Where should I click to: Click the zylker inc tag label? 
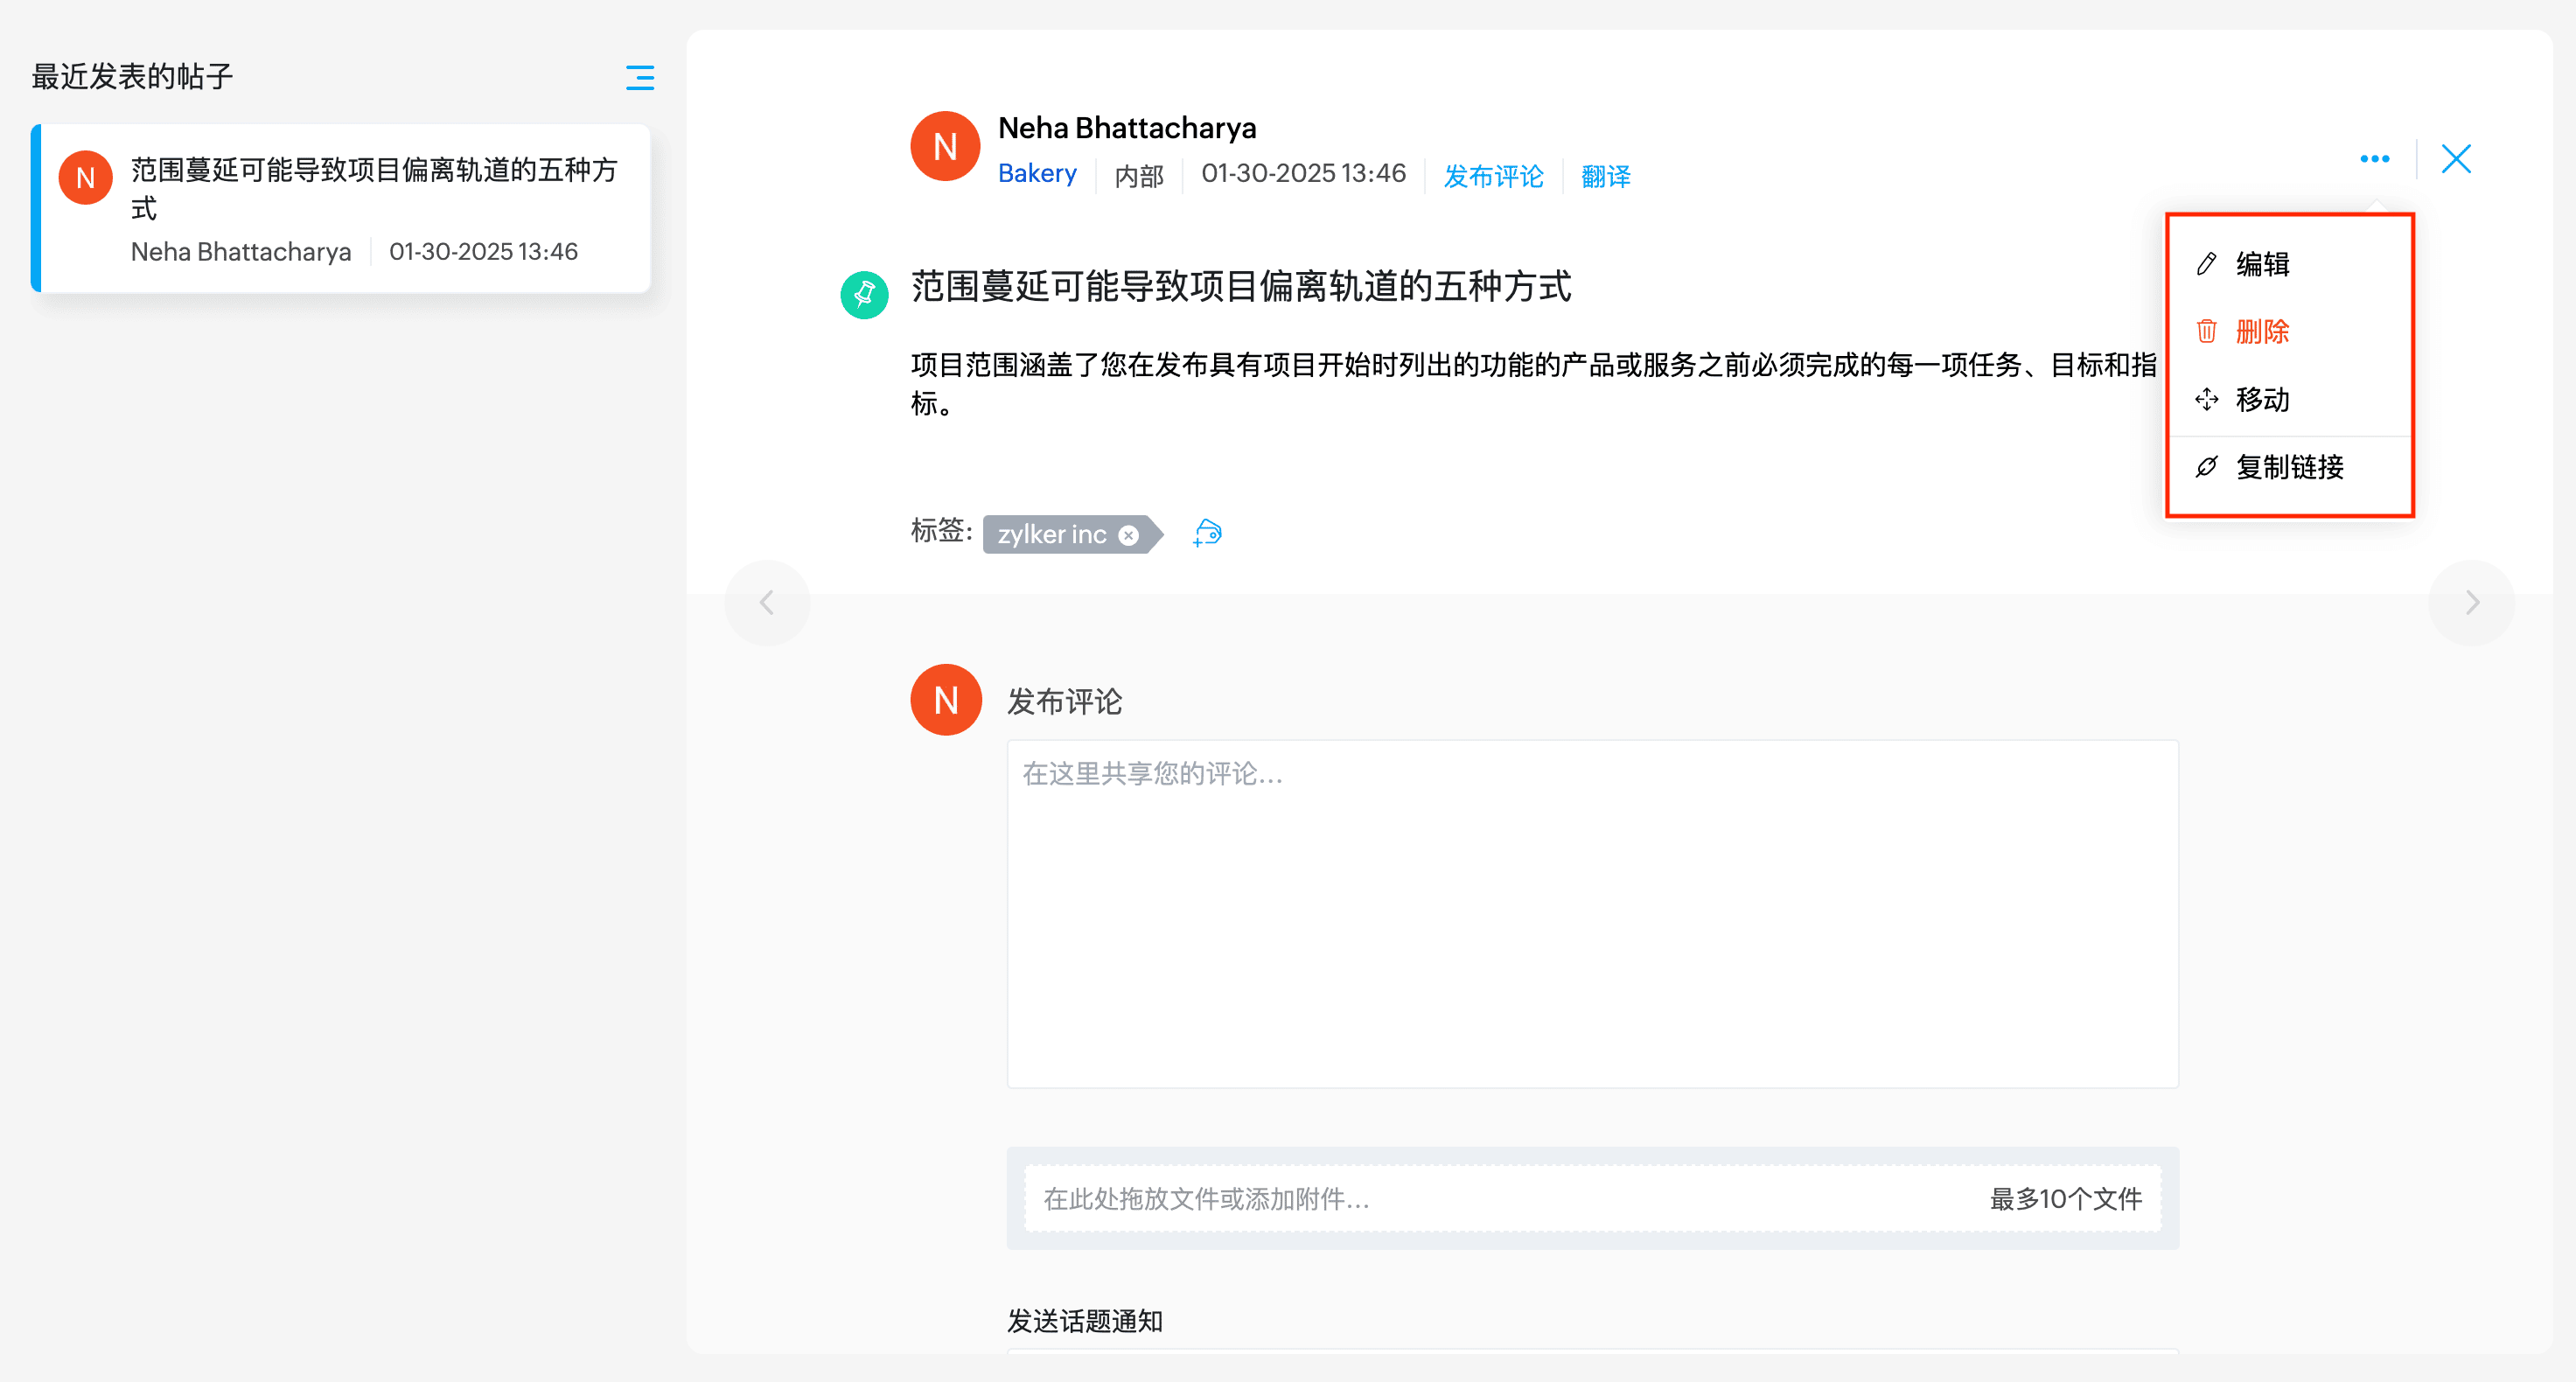1051,535
